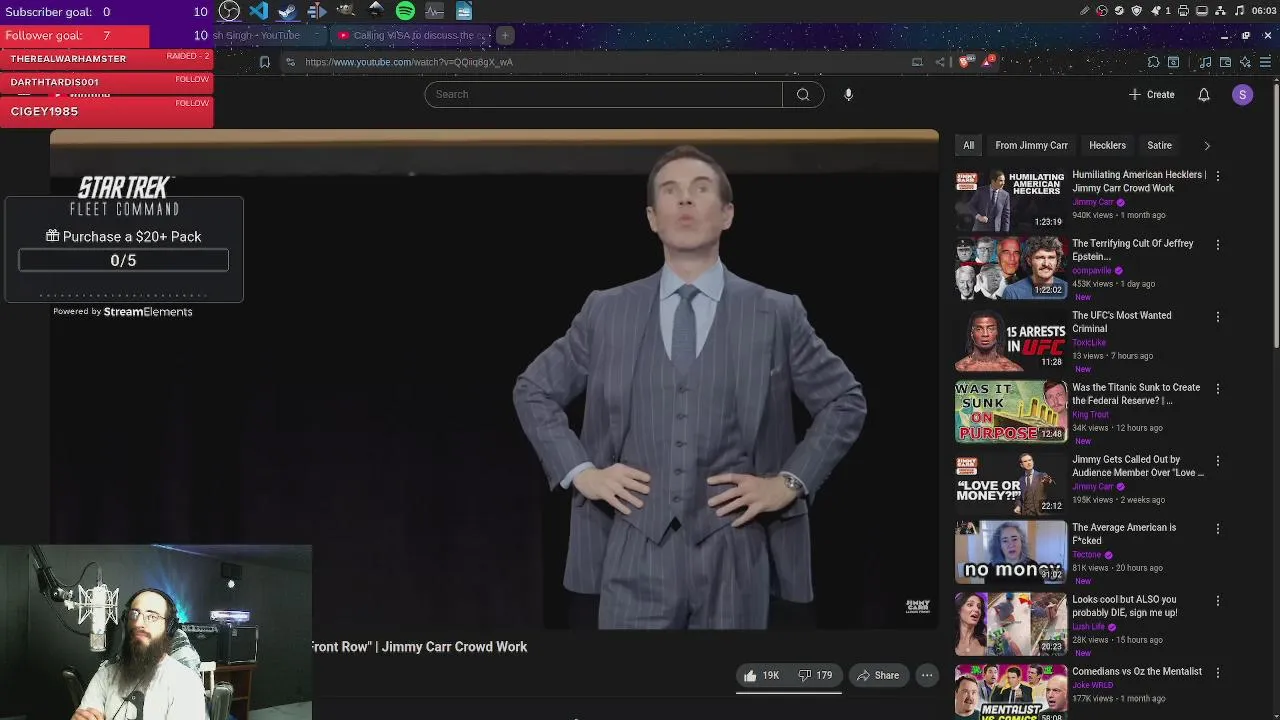
Task: Bookmark this page with the bookmark icon
Action: point(264,62)
